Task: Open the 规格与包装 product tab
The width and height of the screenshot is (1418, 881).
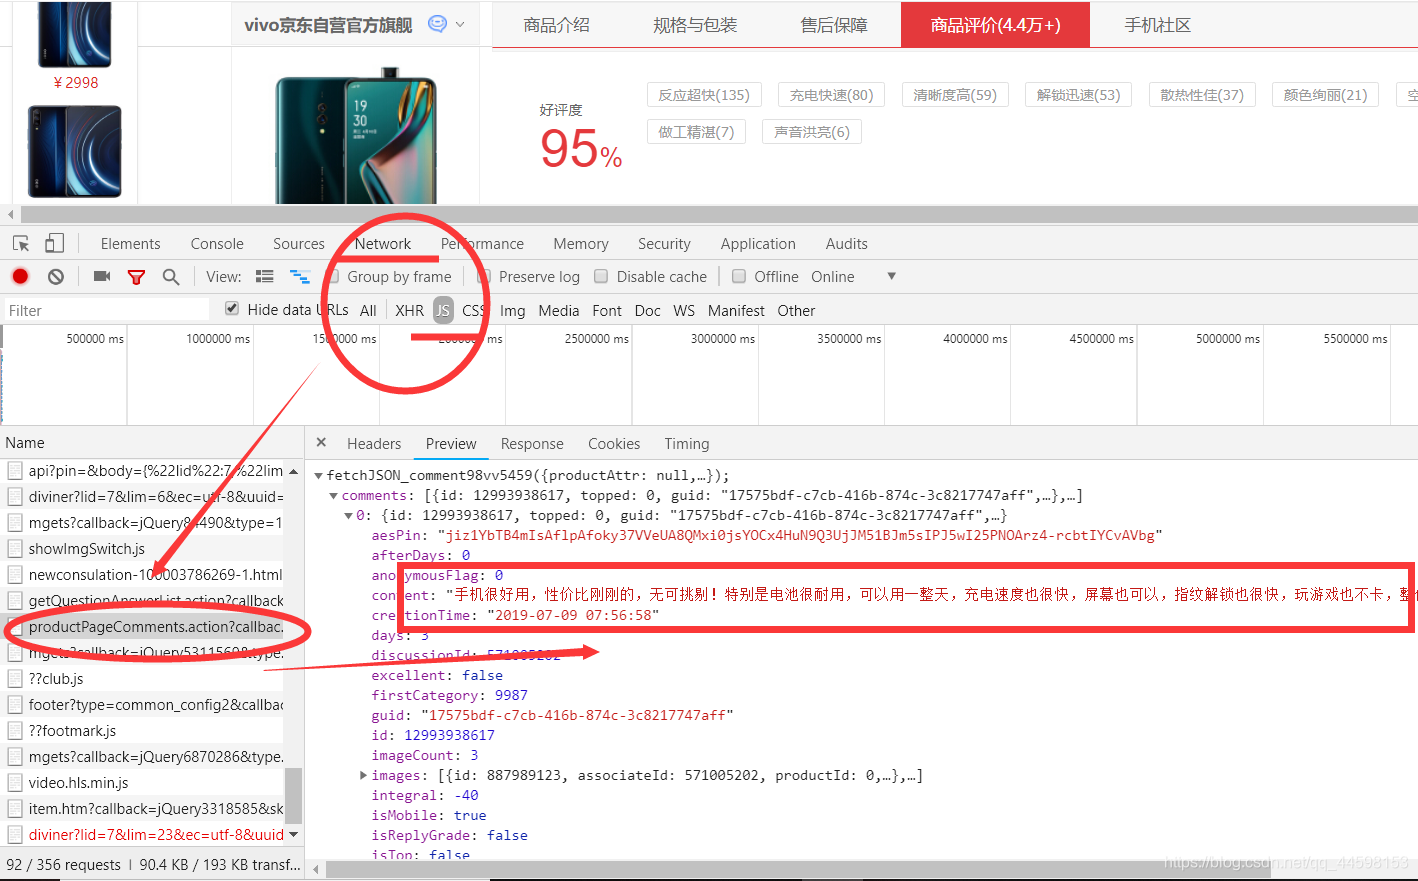Action: (695, 25)
